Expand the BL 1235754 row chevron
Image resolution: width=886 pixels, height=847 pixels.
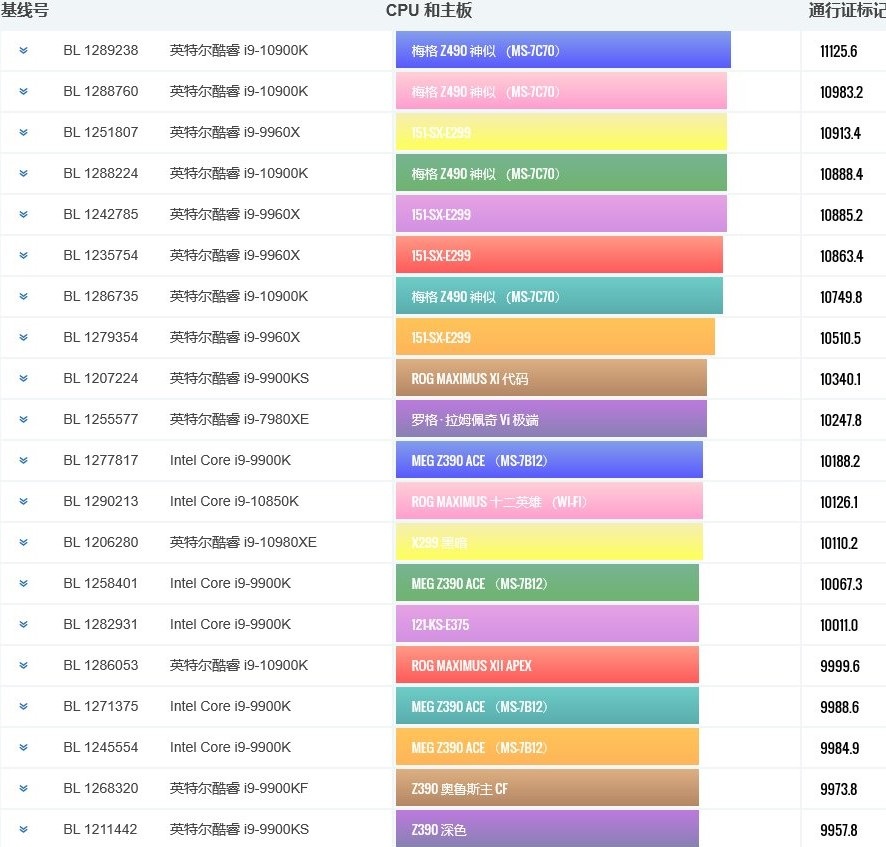[23, 255]
